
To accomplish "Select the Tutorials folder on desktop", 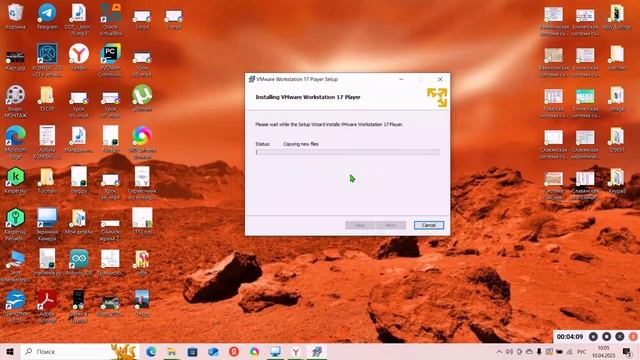I will 47,180.
